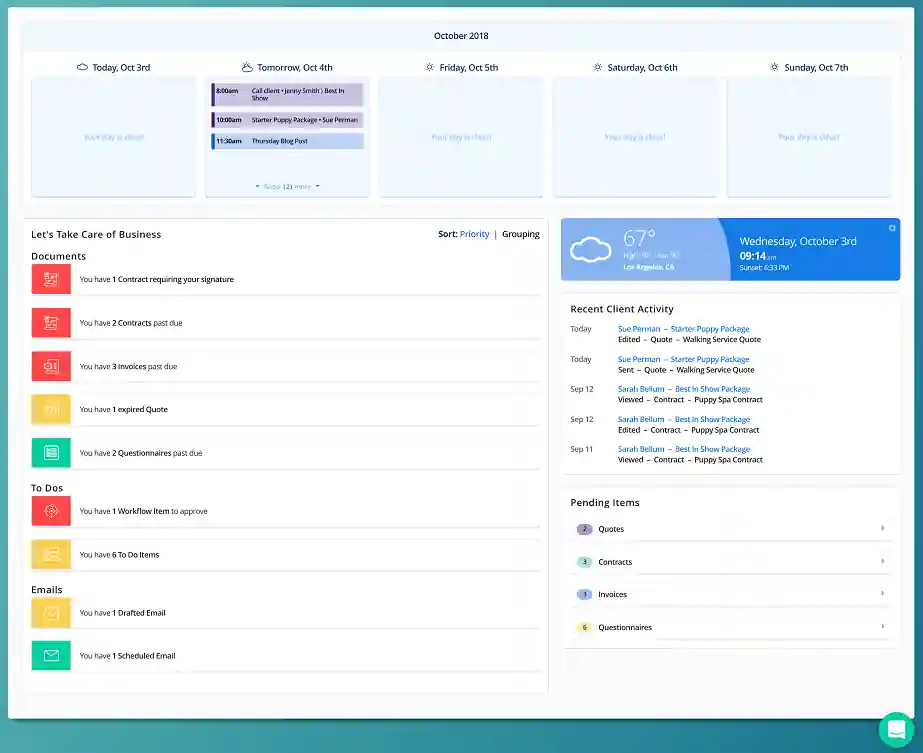Image resolution: width=923 pixels, height=753 pixels.
Task: Click the Contracts count badge
Action: (x=585, y=562)
